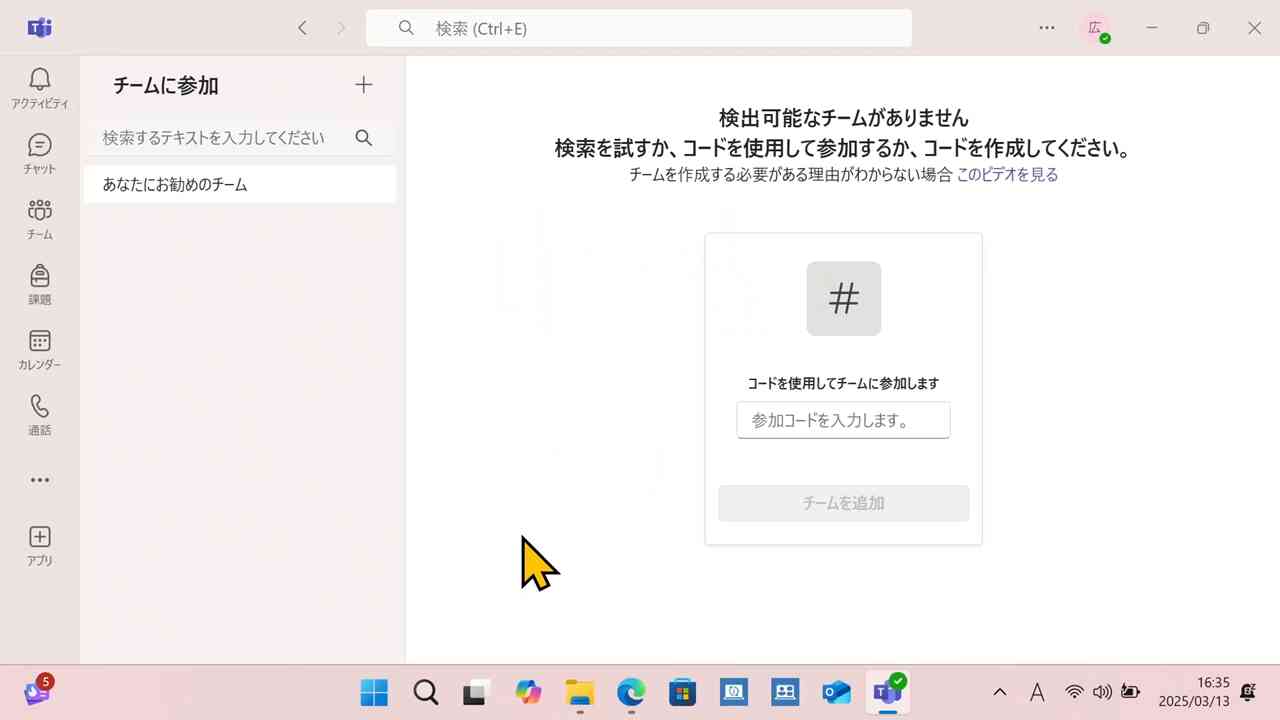Open the アクティビティ (Activity) feed
Screen dimensions: 1280x720
tap(39, 86)
